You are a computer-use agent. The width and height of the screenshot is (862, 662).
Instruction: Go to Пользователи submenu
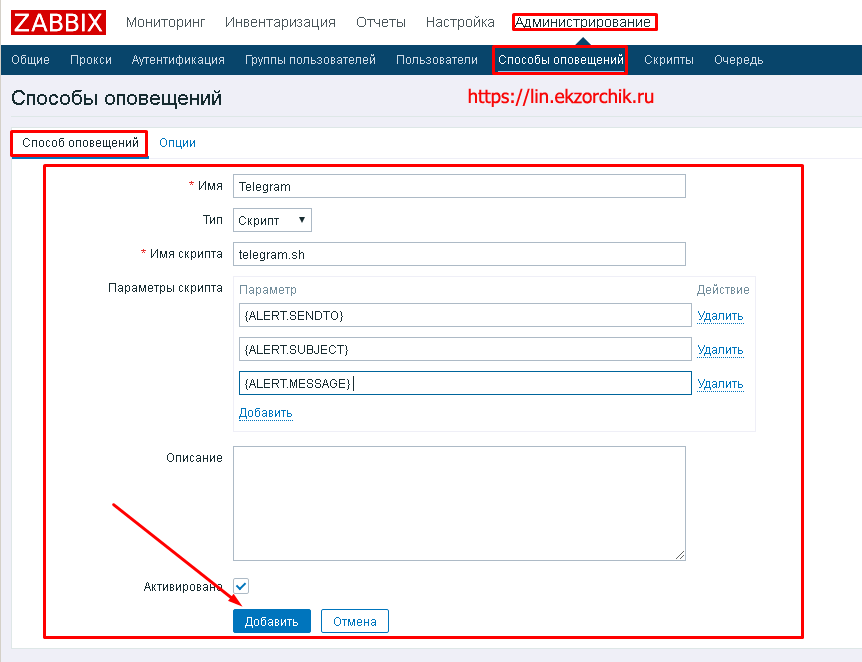click(437, 60)
